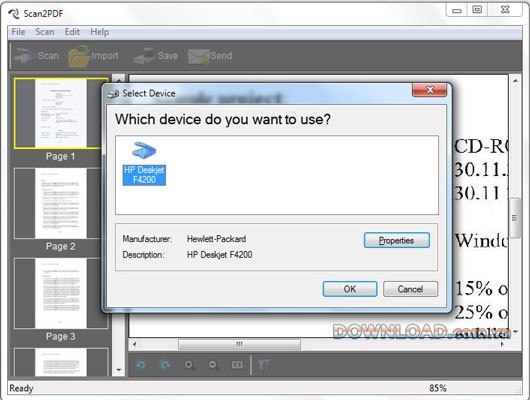Click the fit page icon
This screenshot has width=530, height=400.
237,365
